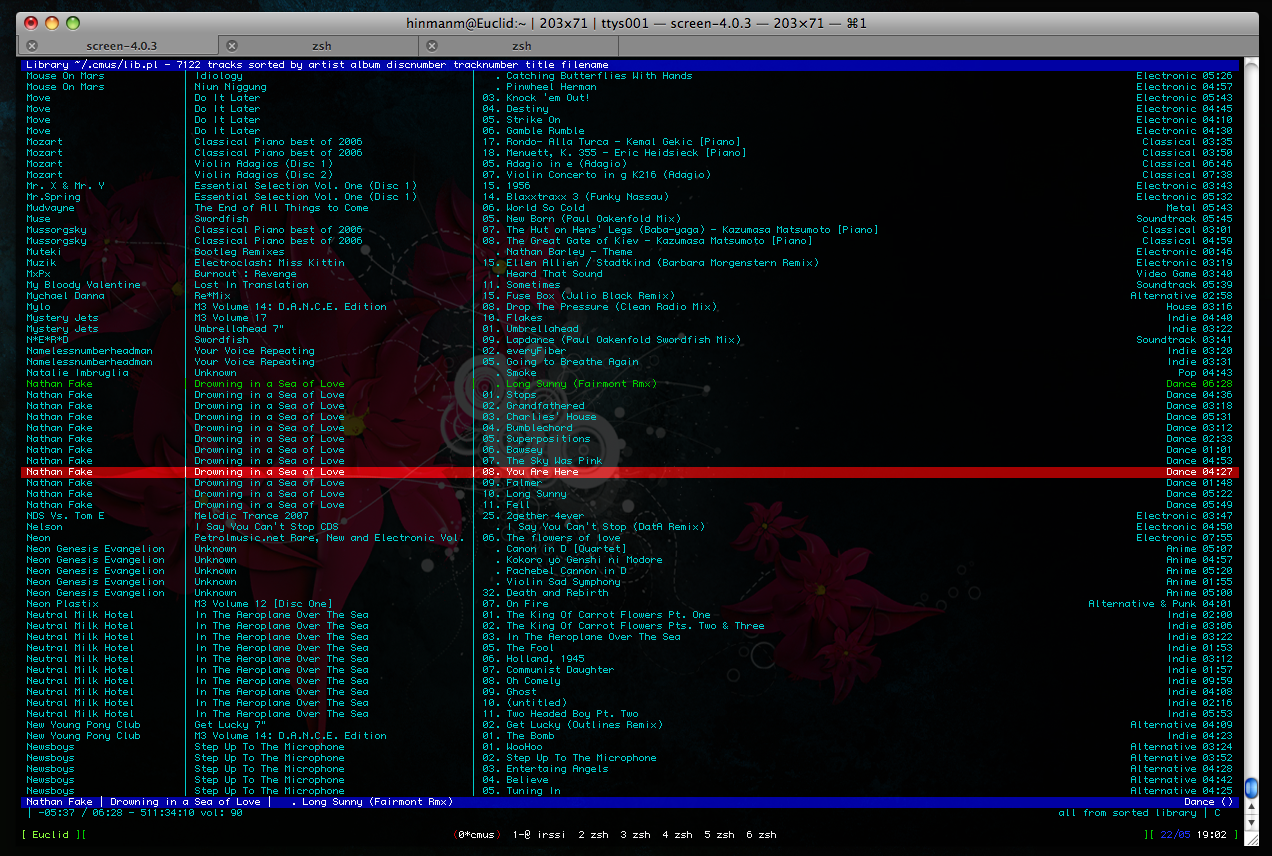Image resolution: width=1272 pixels, height=856 pixels.
Task: Choose New Born (Paul Oakenfold Mix)
Action: tap(593, 219)
